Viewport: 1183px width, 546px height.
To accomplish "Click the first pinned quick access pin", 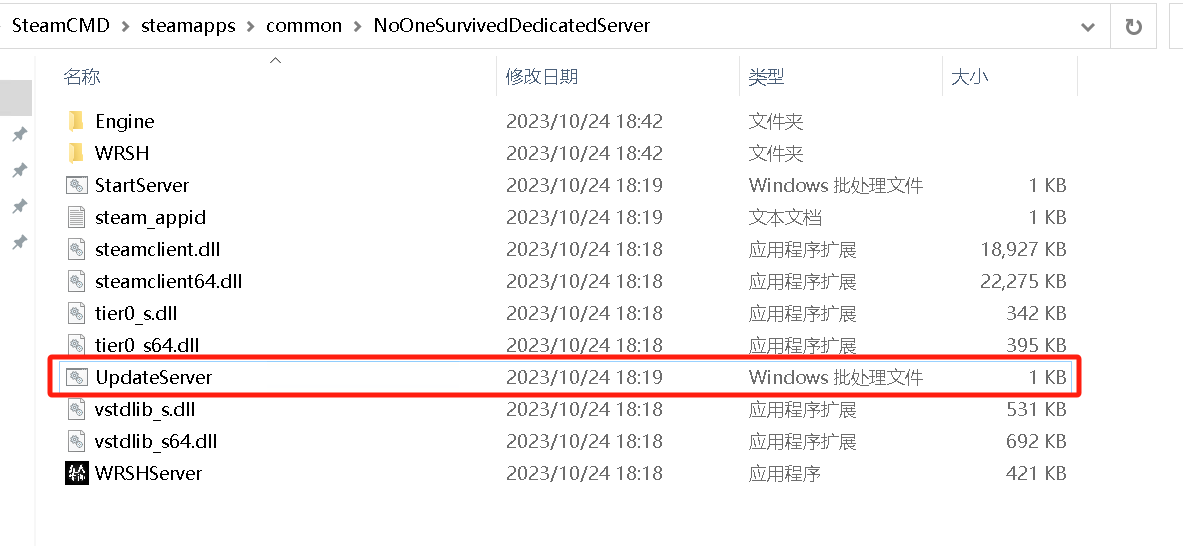I will point(19,135).
